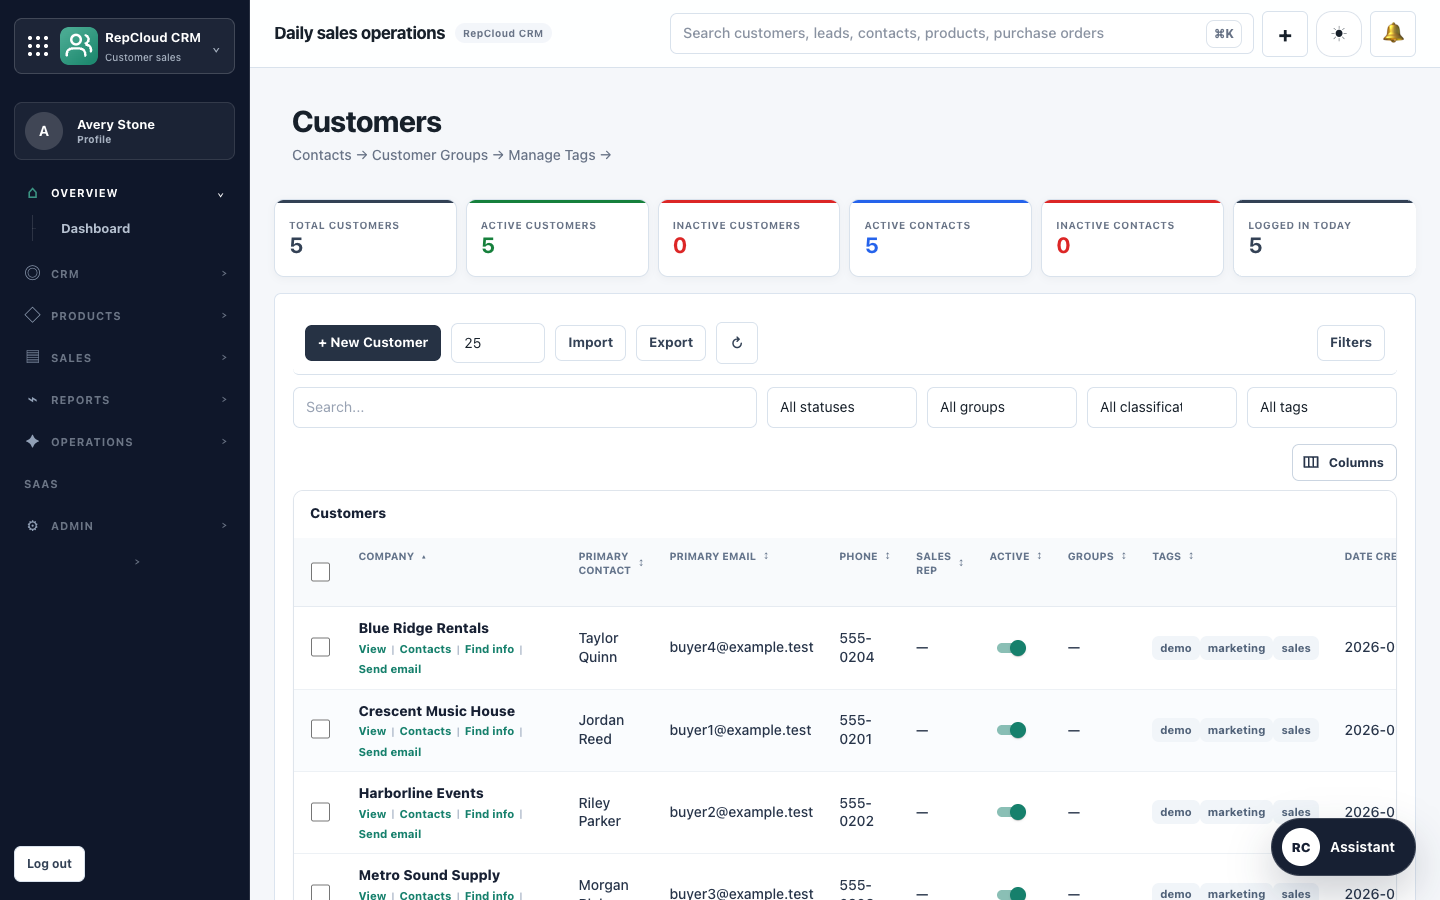The height and width of the screenshot is (900, 1440).
Task: Toggle the light/dark theme sun icon
Action: 1339,34
